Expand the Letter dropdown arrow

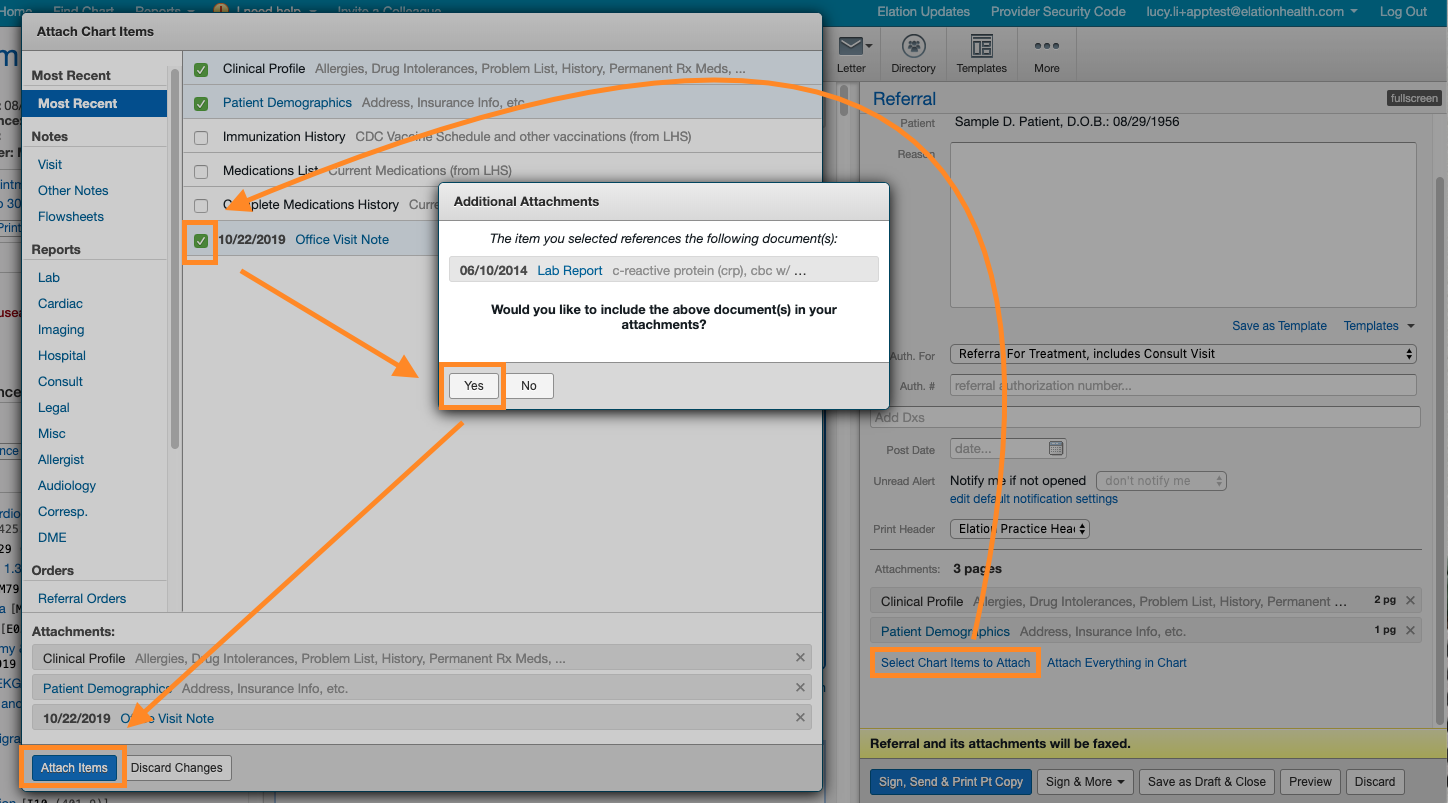point(869,47)
